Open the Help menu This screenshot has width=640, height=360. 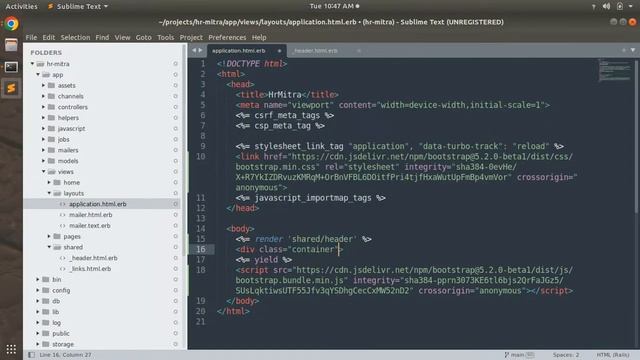pyautogui.click(x=259, y=37)
